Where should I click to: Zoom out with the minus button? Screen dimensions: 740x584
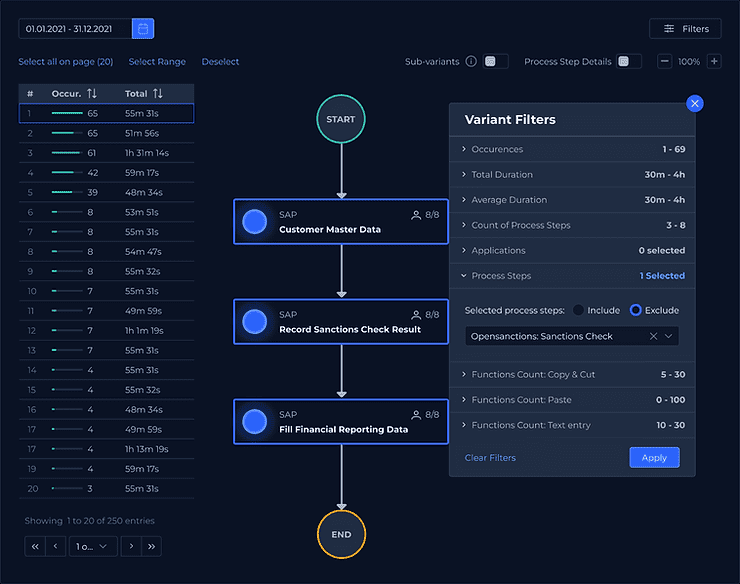click(665, 62)
